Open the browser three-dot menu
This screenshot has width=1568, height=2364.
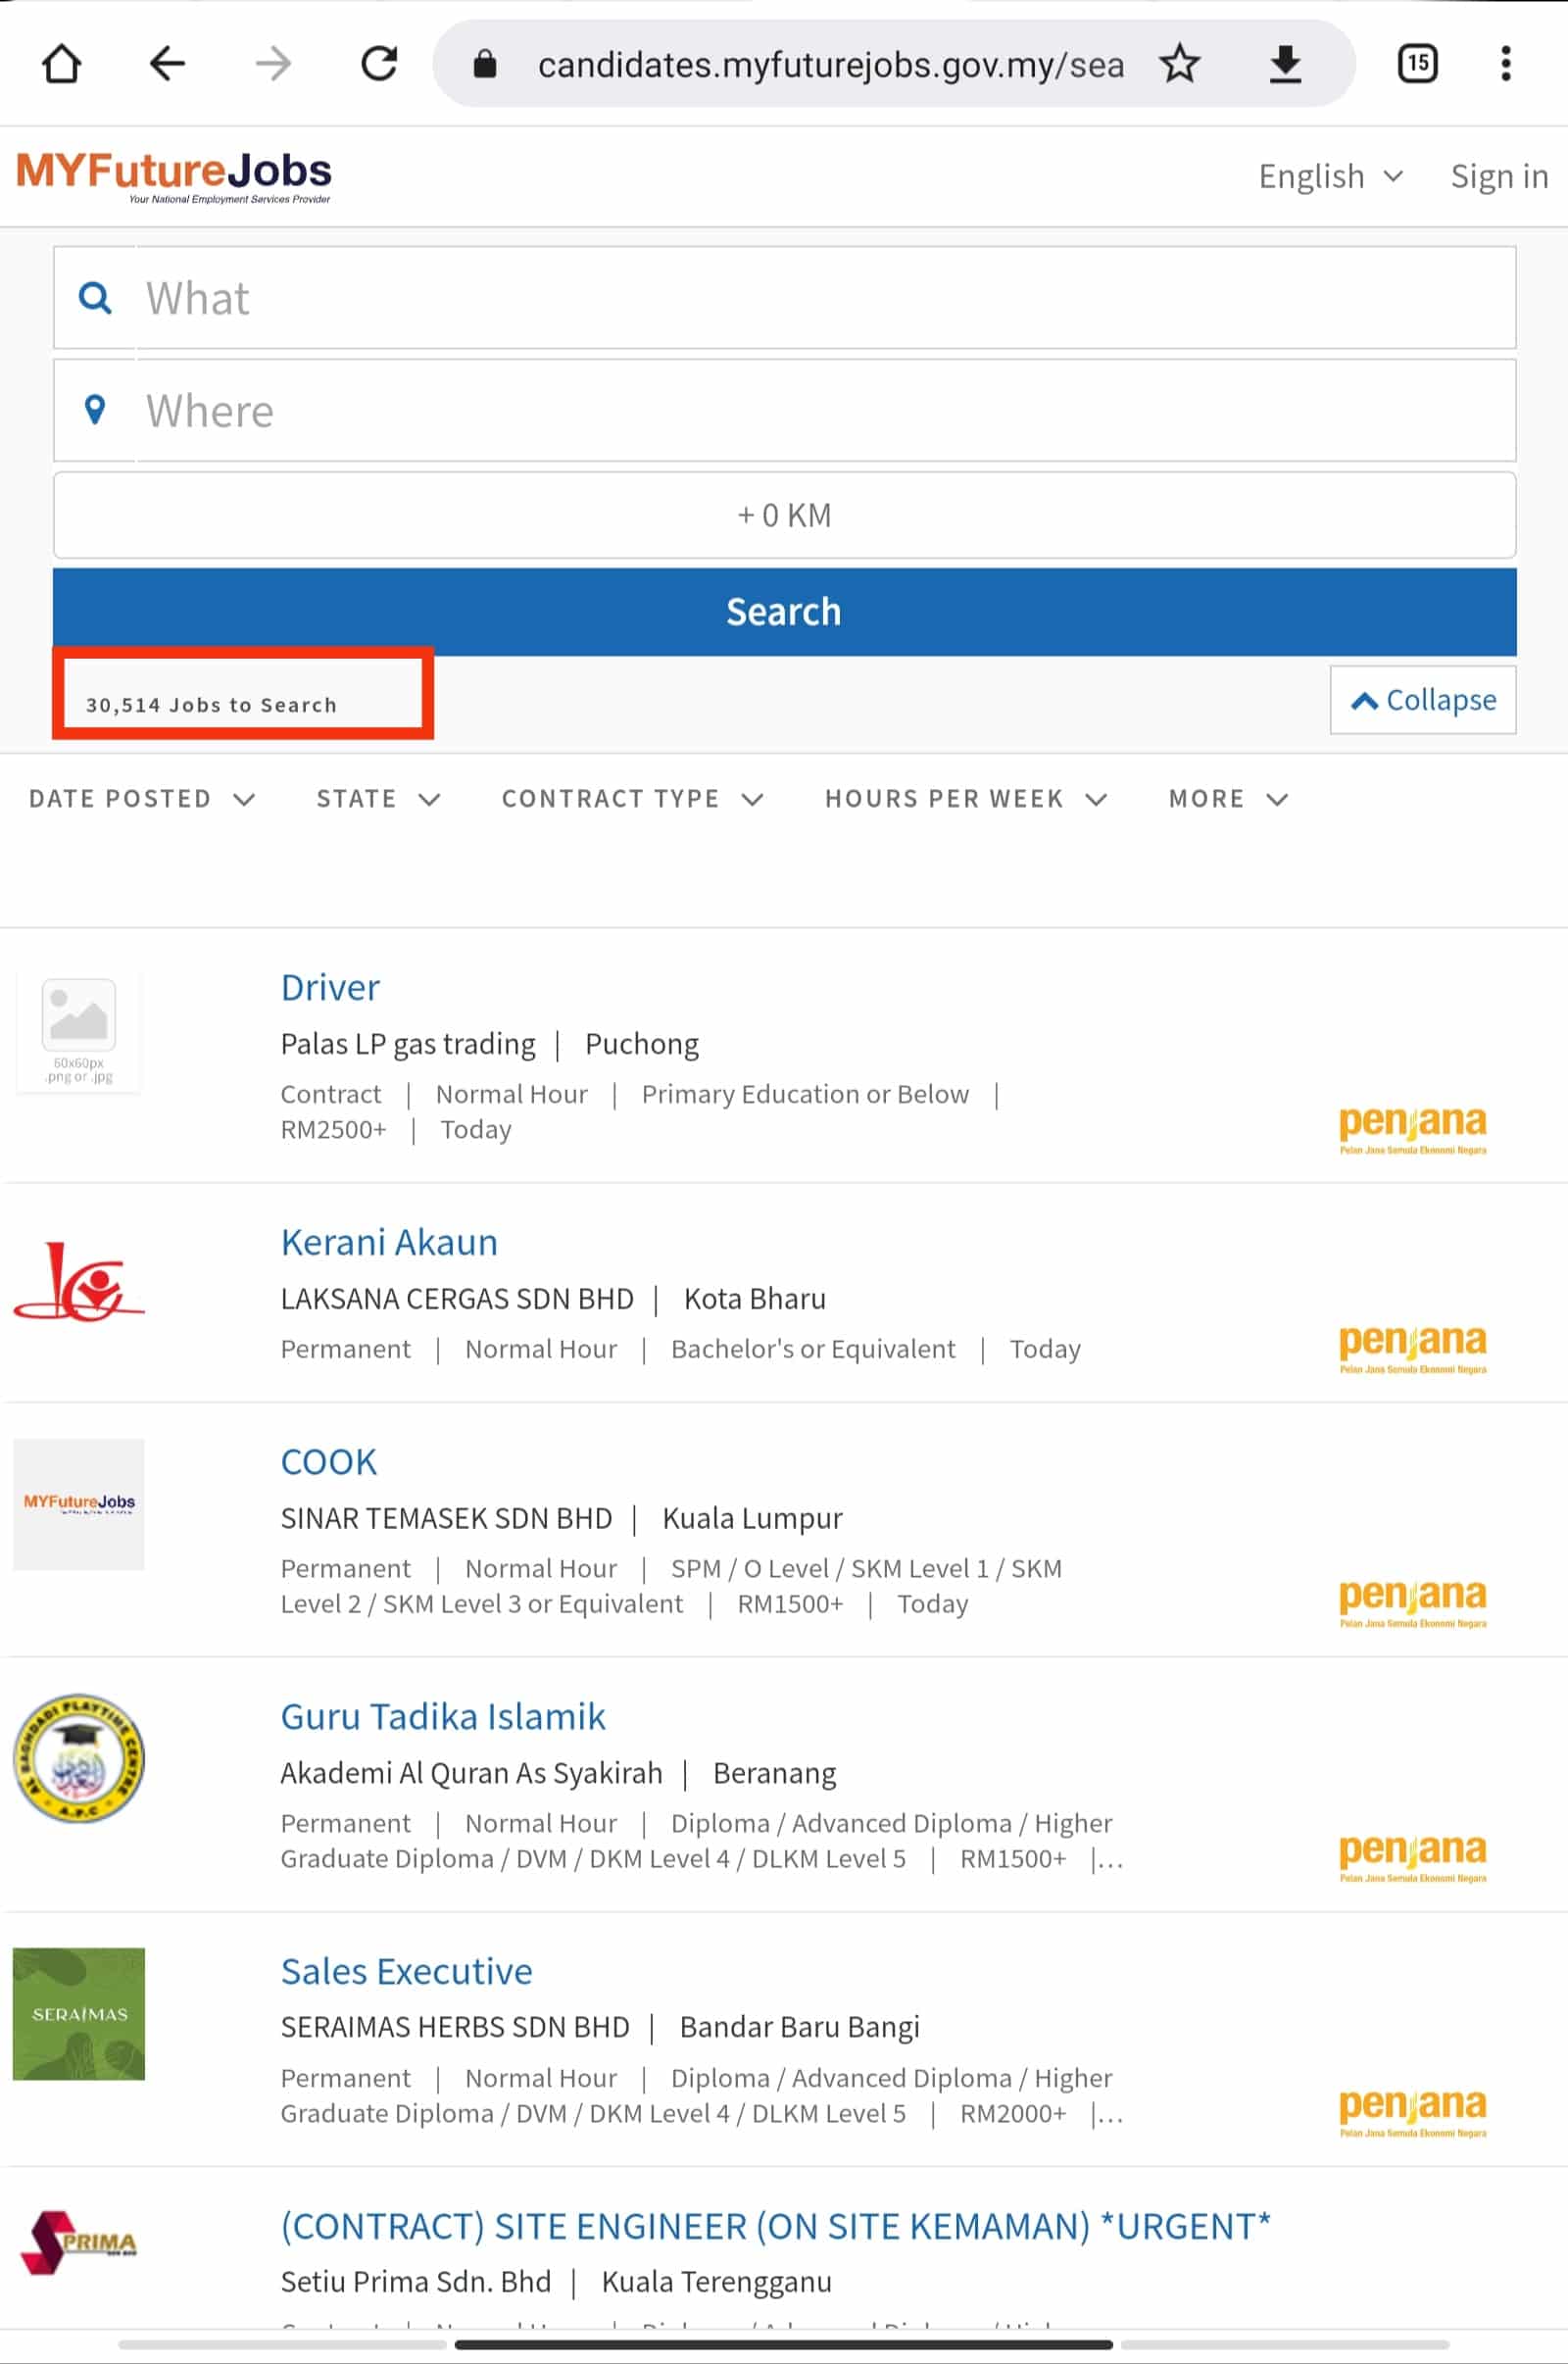[x=1505, y=64]
